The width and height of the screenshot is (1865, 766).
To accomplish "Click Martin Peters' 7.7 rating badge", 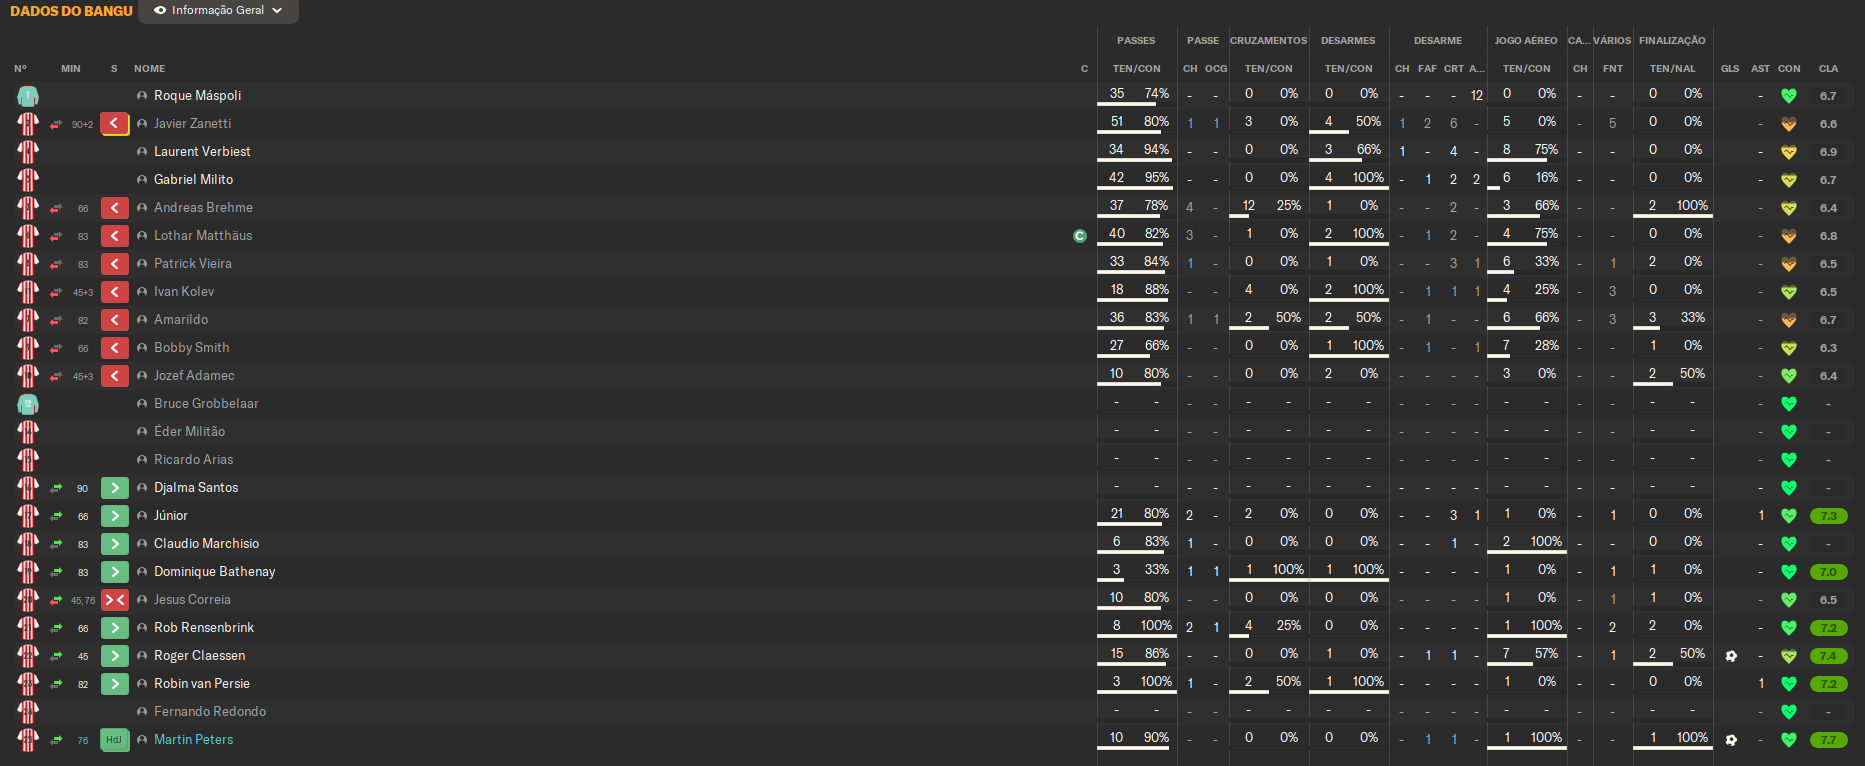I will 1828,740.
